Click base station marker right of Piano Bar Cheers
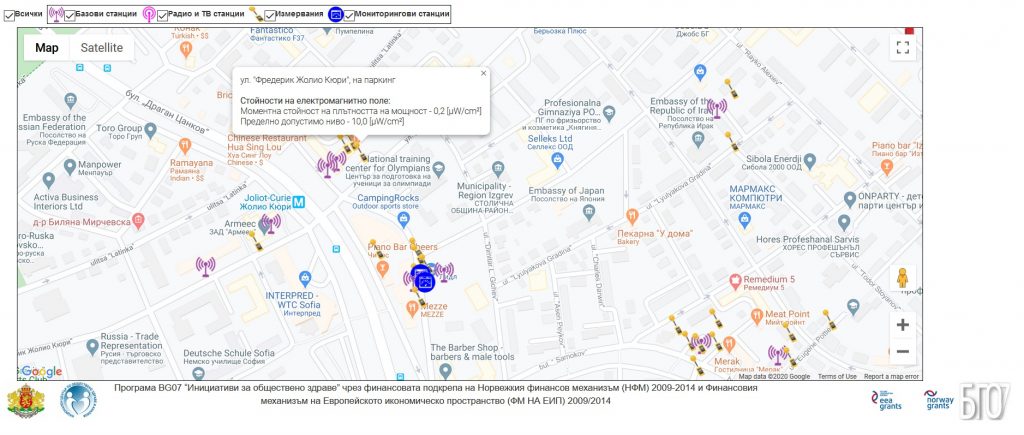Screen dimensions: 1024x435 tap(444, 271)
